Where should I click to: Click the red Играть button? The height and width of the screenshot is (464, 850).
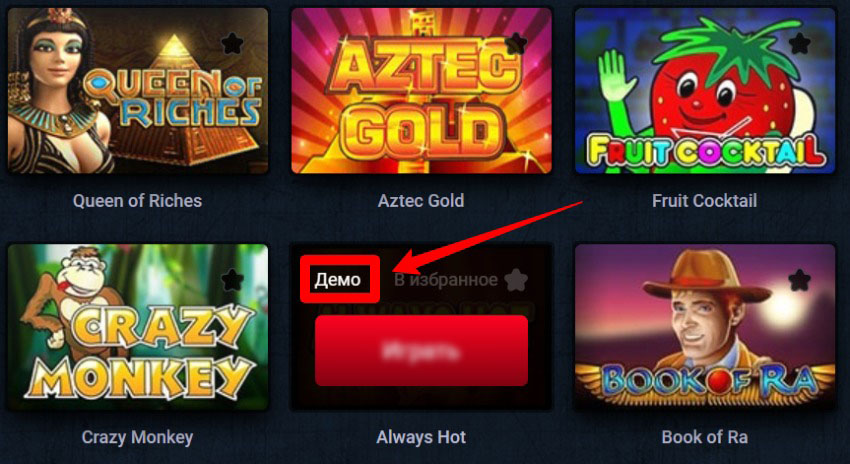point(421,351)
